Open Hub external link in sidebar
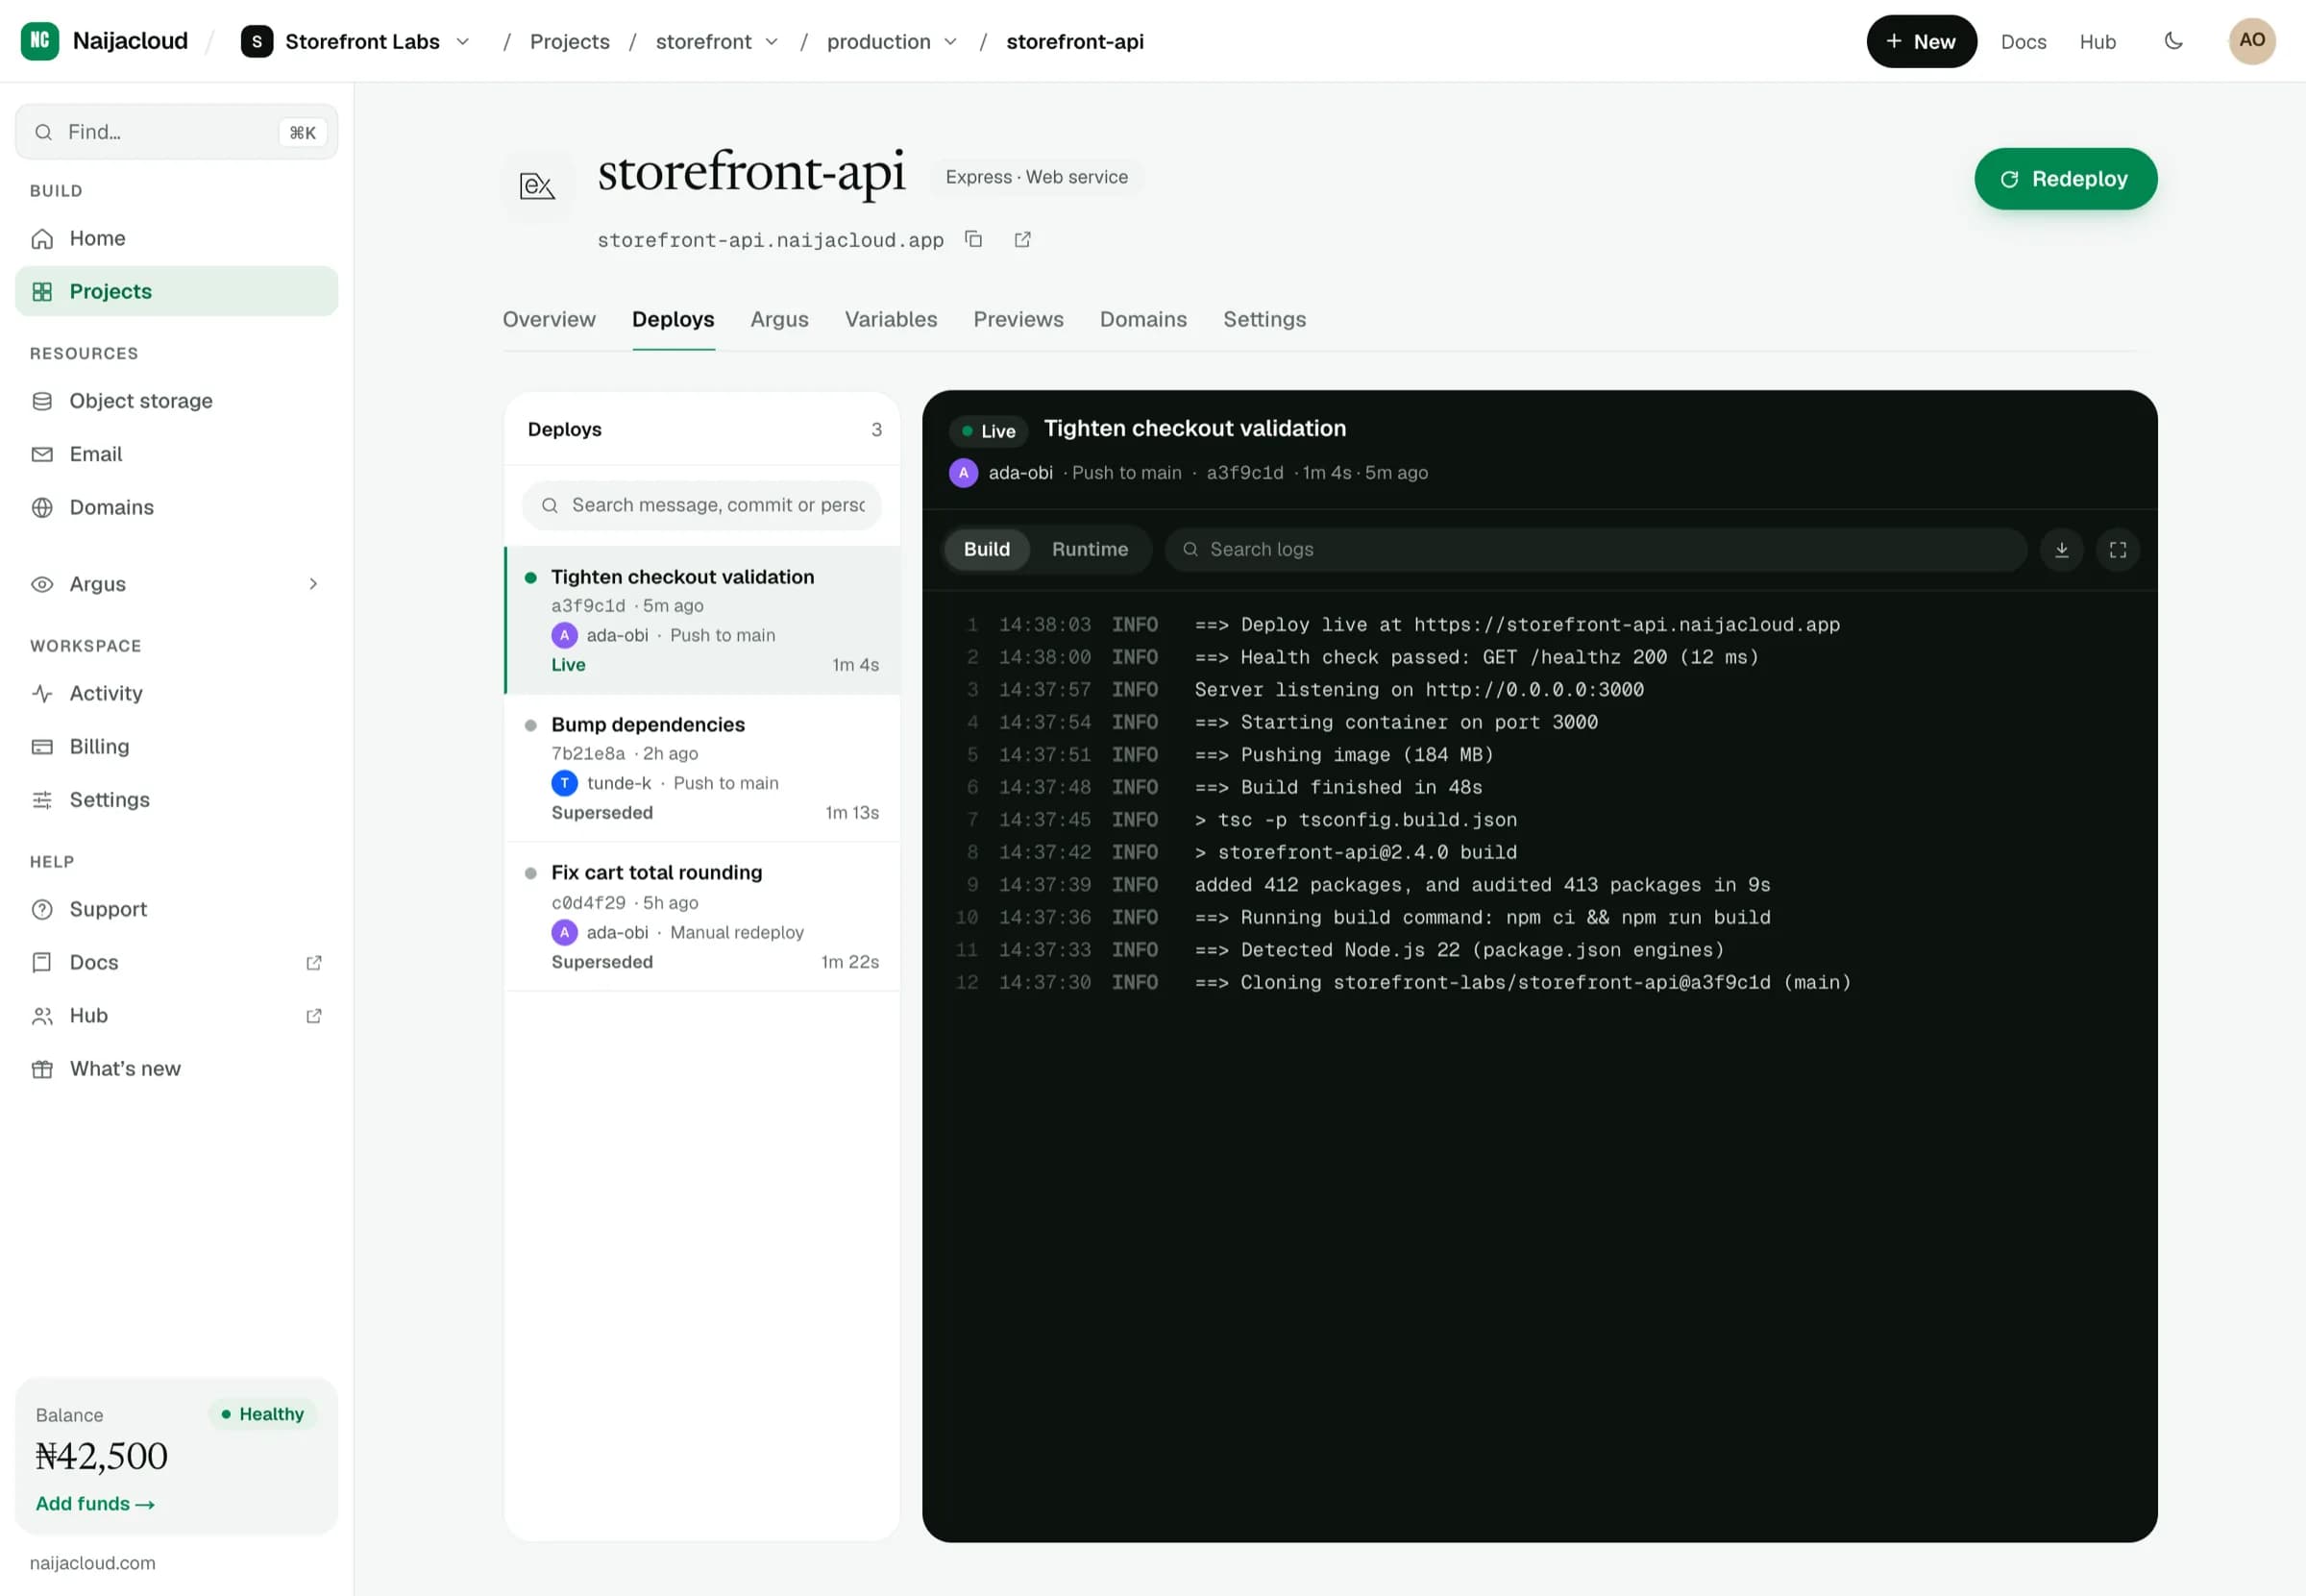 pos(176,1015)
